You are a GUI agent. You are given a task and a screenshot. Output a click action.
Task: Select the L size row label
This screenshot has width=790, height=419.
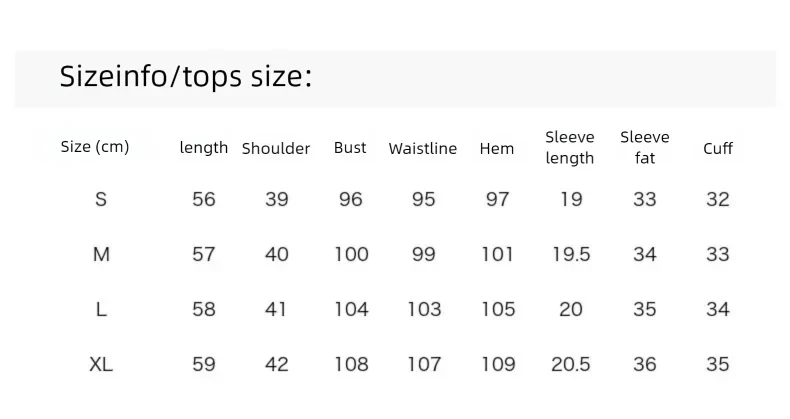tap(101, 309)
